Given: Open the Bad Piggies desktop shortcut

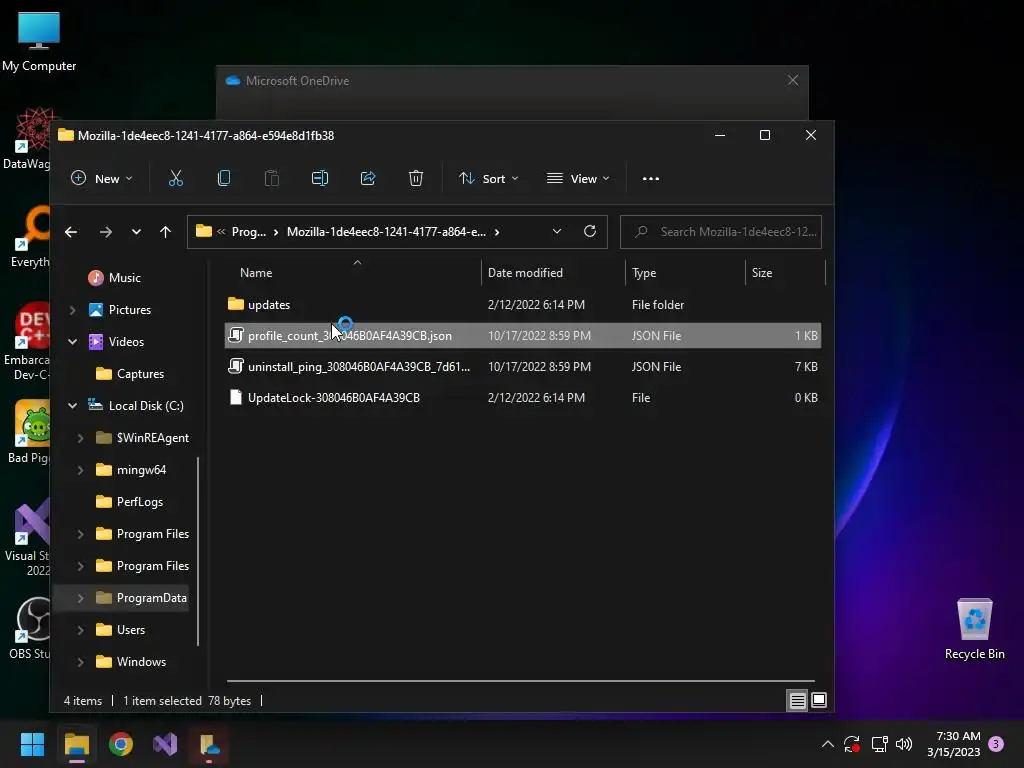Looking at the screenshot, I should coord(29,432).
